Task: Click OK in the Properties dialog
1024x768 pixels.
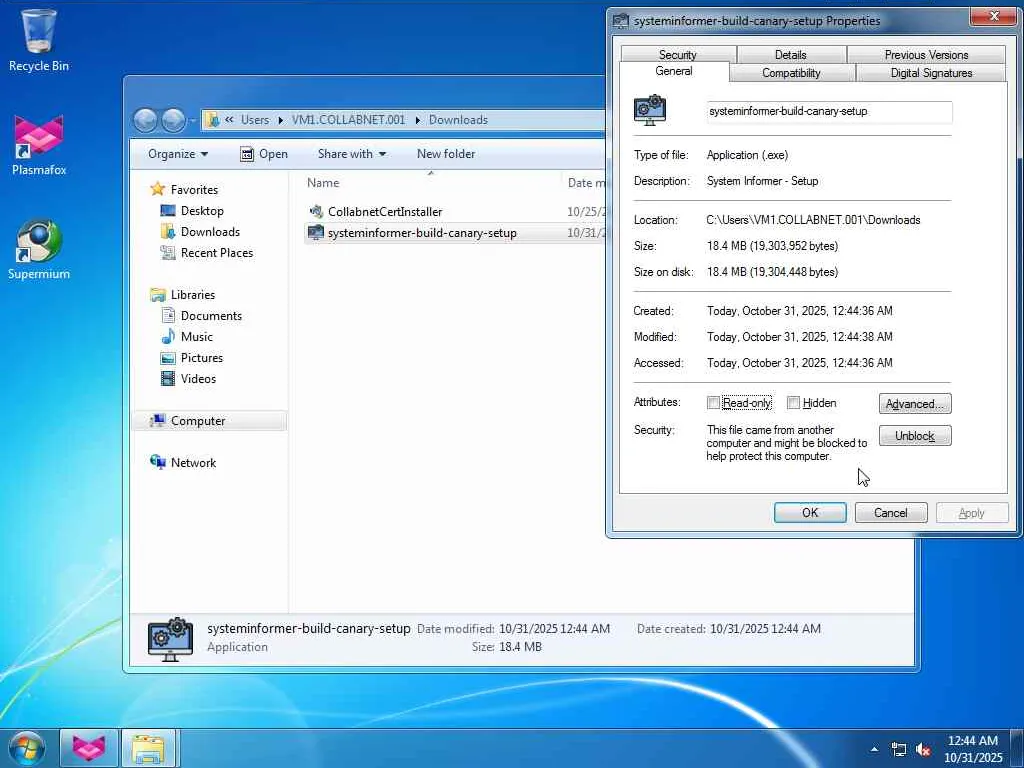Action: 810,513
